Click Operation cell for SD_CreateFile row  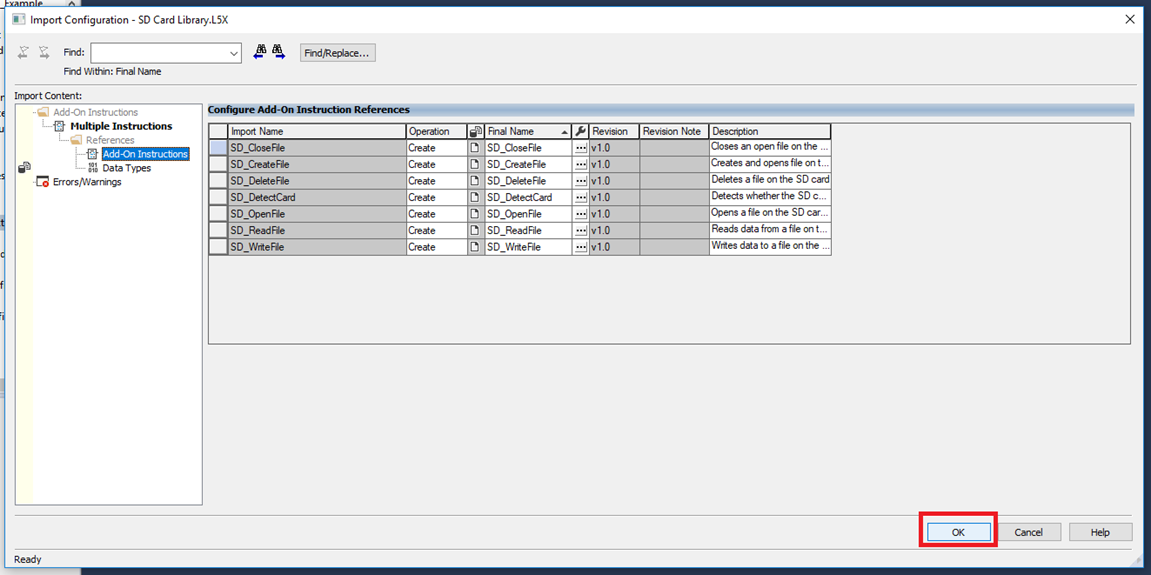tap(436, 164)
